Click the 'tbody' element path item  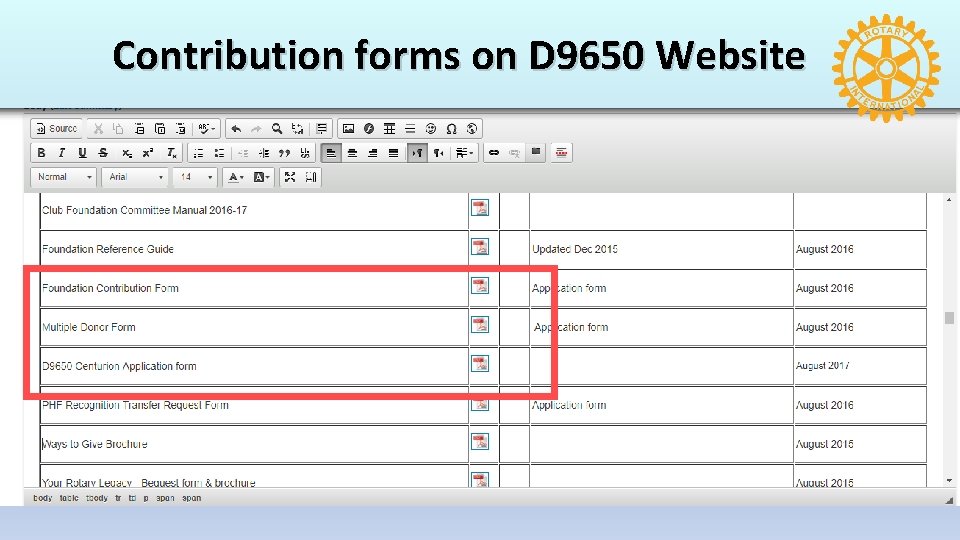[x=97, y=498]
